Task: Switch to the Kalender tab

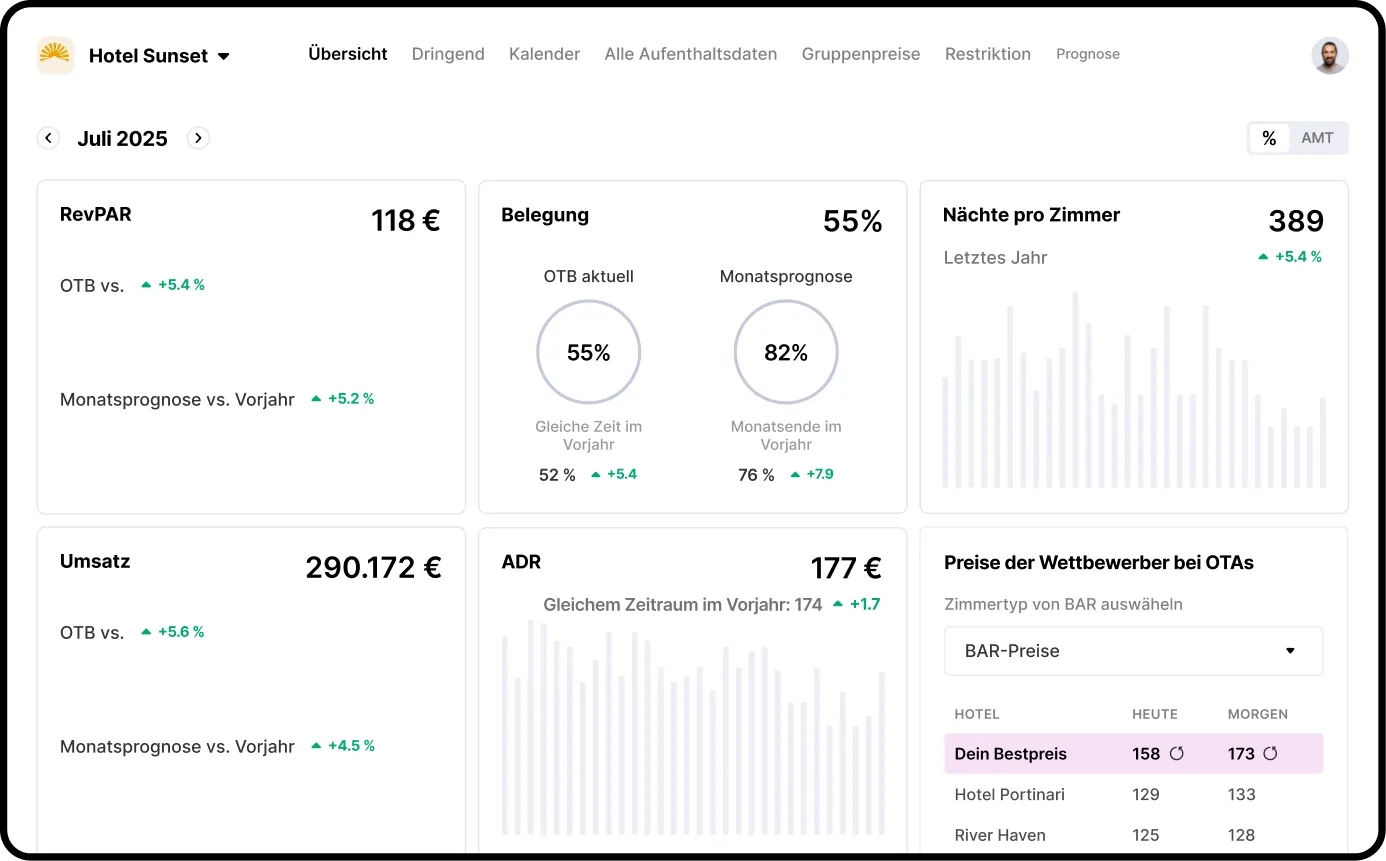Action: tap(544, 54)
